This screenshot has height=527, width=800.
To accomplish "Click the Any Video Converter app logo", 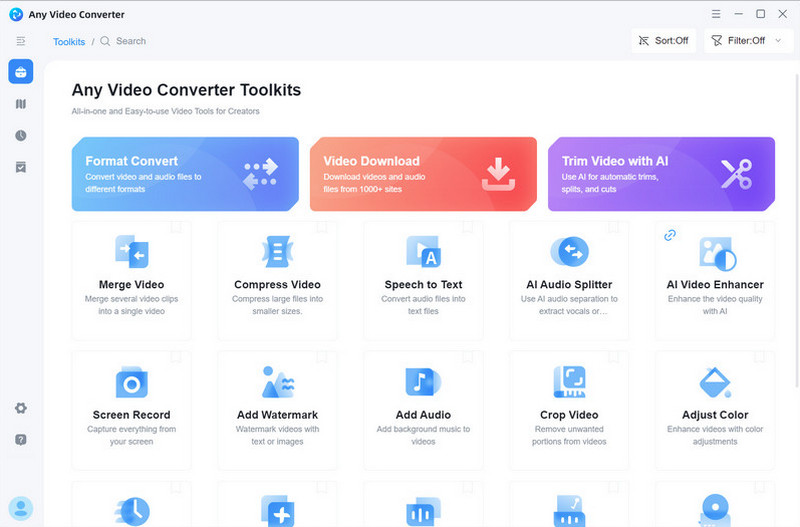I will 16,14.
